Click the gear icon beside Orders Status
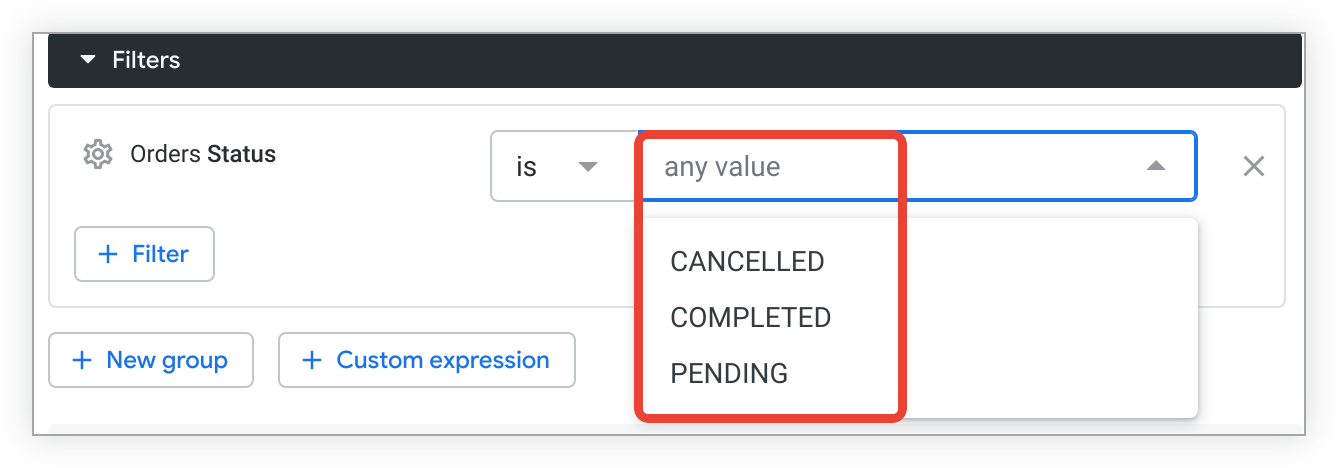The width and height of the screenshot is (1338, 468). 97,155
